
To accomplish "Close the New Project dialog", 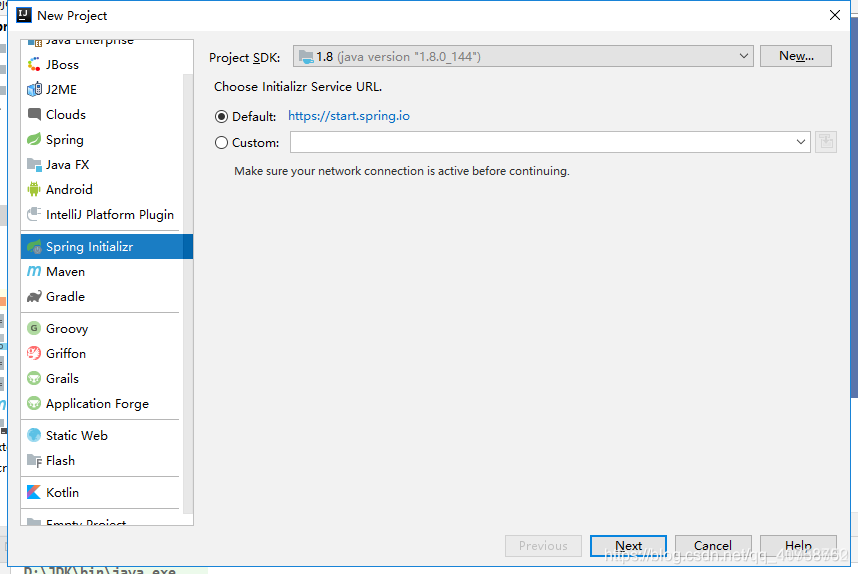I will [x=834, y=15].
